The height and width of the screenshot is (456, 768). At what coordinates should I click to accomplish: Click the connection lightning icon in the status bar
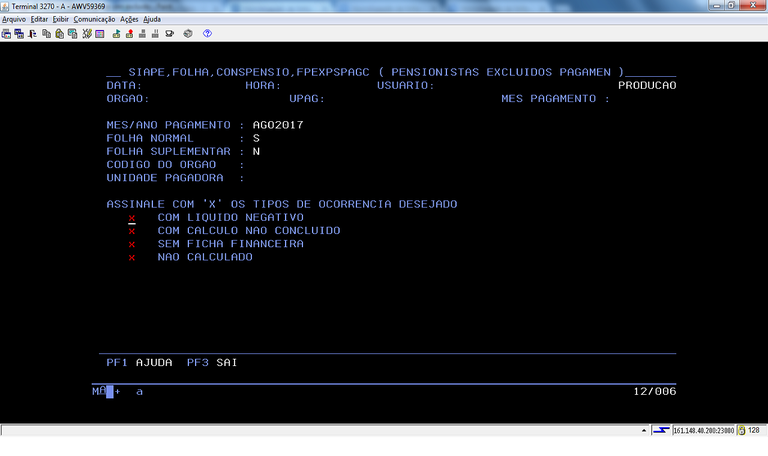coord(661,430)
